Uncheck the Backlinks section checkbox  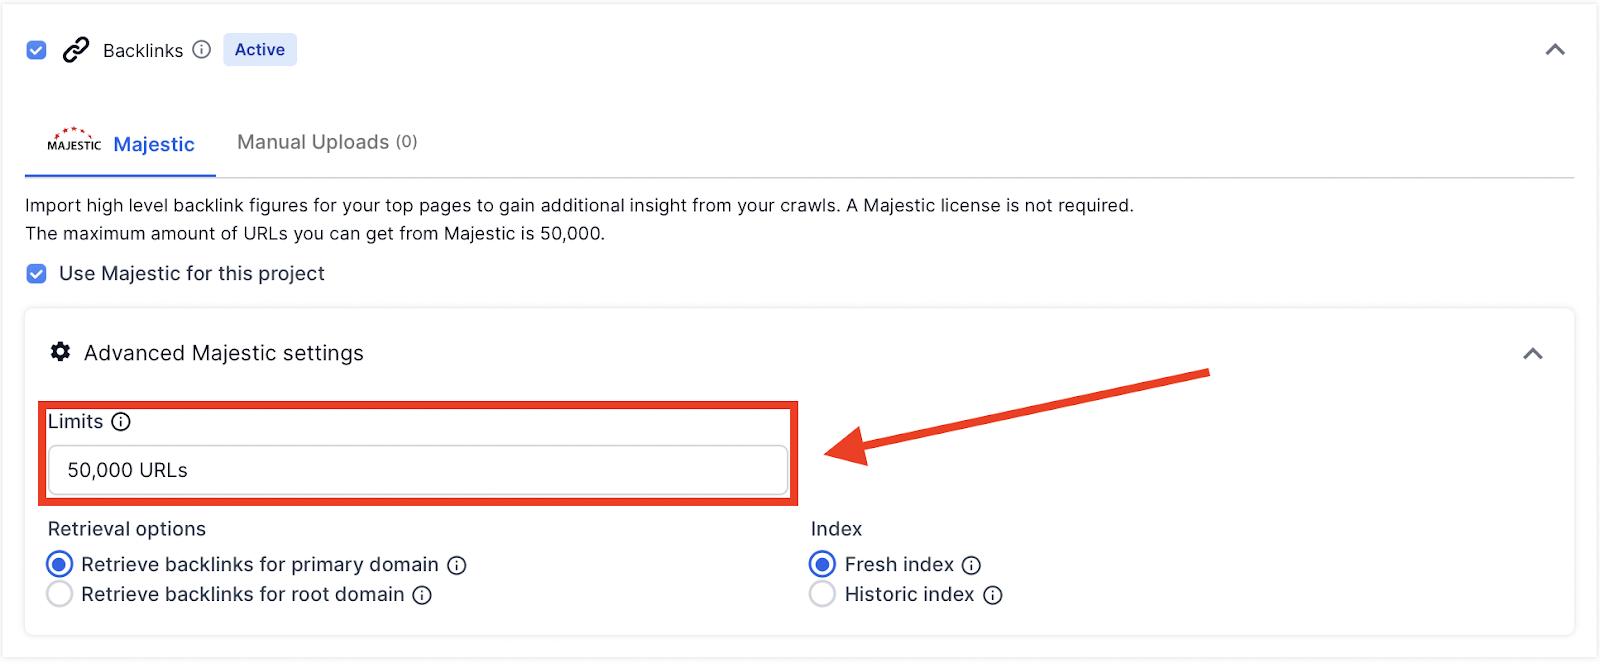point(37,50)
